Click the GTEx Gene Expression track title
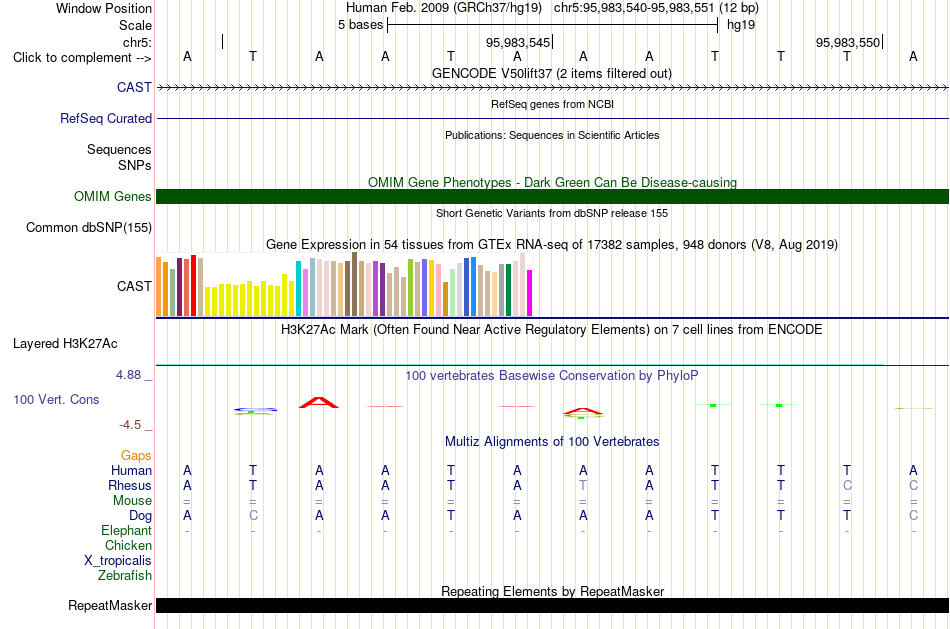Image resolution: width=950 pixels, height=629 pixels. pos(552,245)
